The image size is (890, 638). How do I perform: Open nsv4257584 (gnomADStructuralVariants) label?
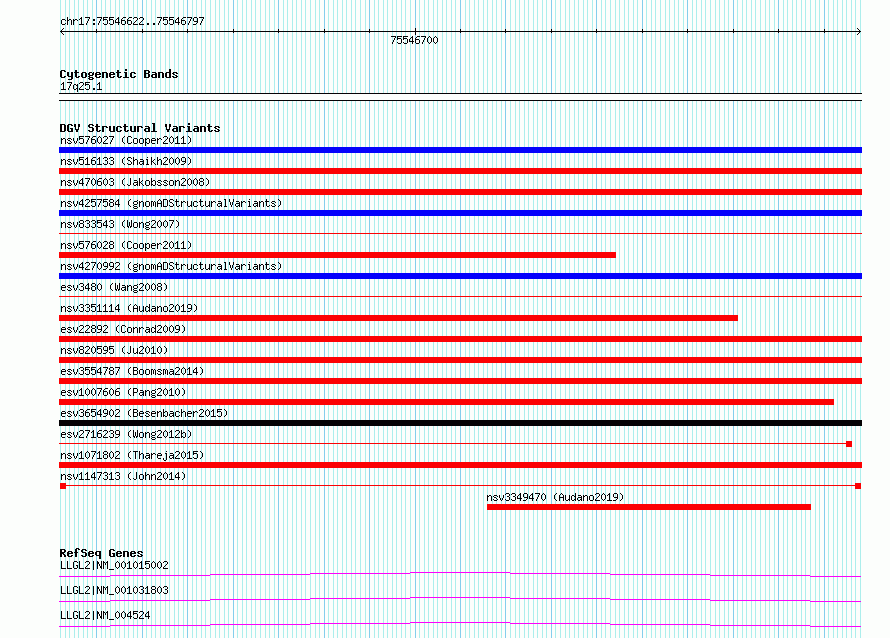tap(171, 203)
